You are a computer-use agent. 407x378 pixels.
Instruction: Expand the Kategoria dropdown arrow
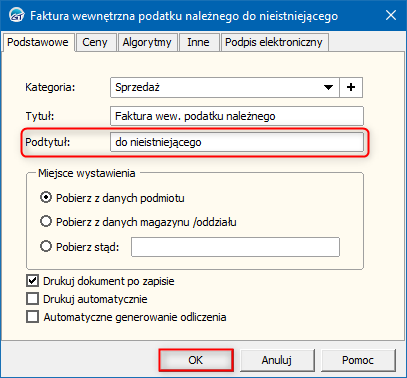328,87
